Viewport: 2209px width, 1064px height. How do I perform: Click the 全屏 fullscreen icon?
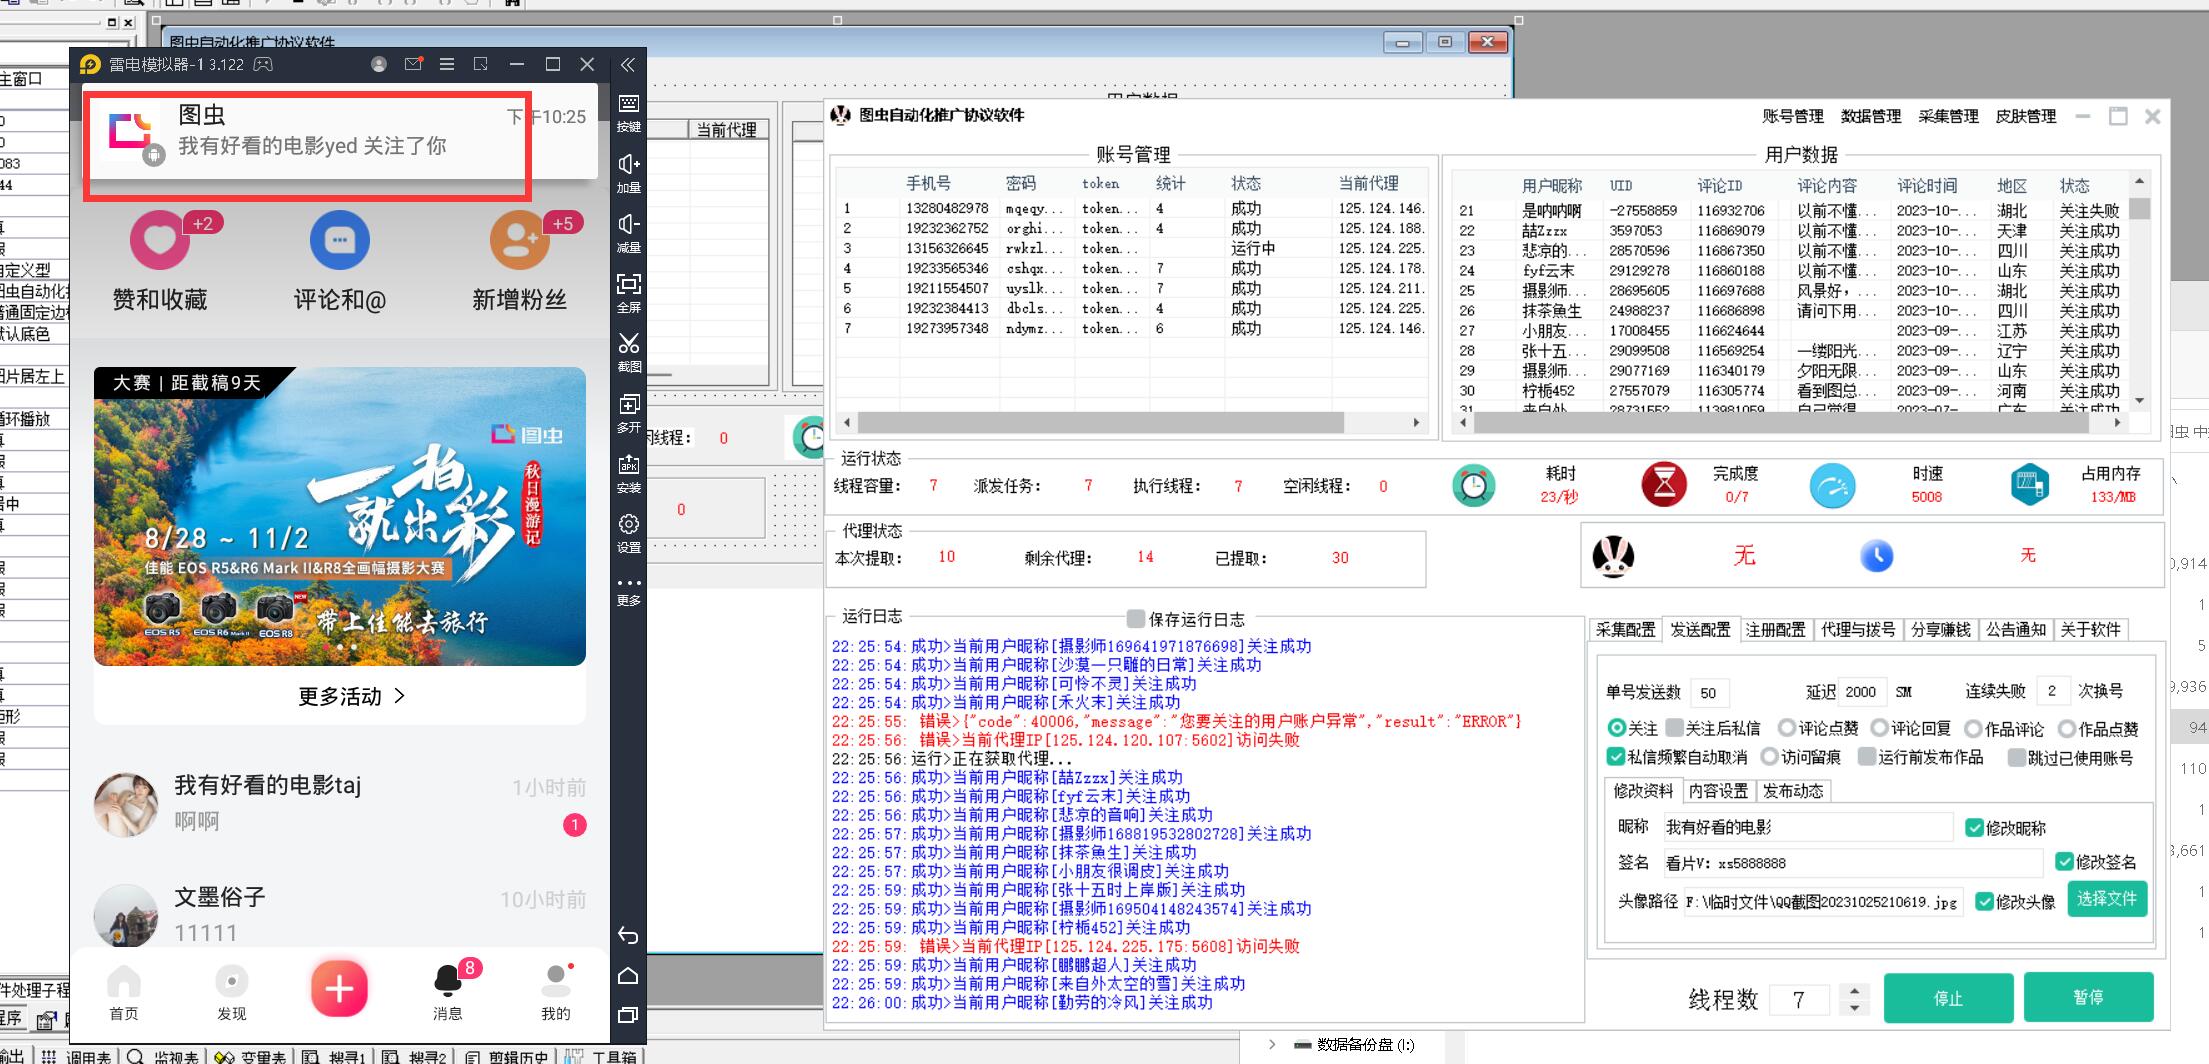(628, 285)
